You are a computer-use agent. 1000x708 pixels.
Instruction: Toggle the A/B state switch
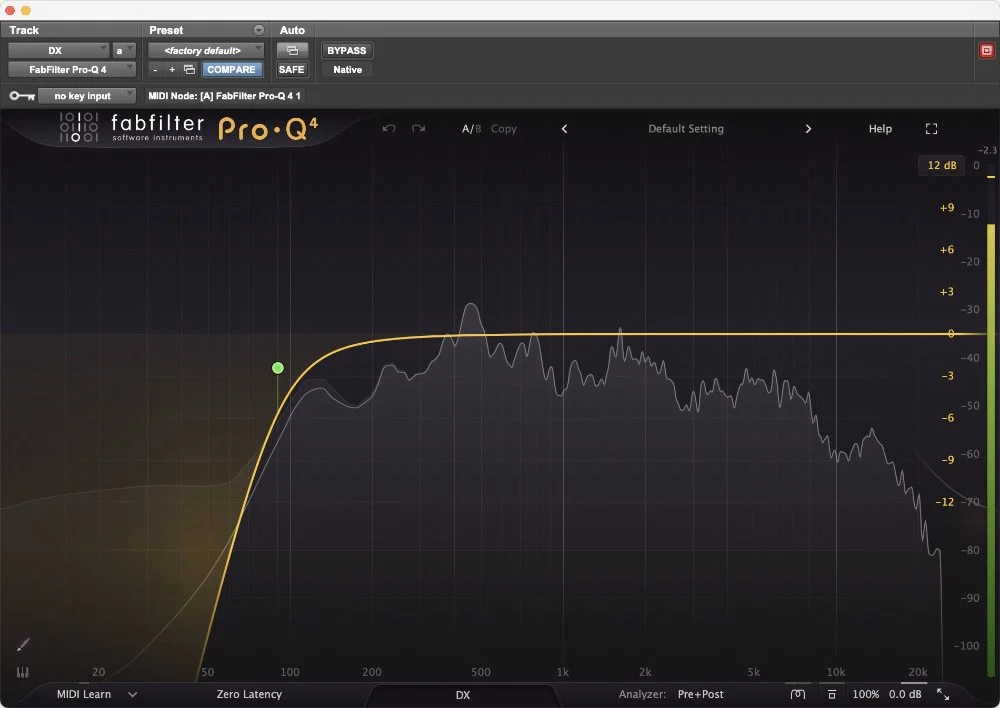(471, 129)
